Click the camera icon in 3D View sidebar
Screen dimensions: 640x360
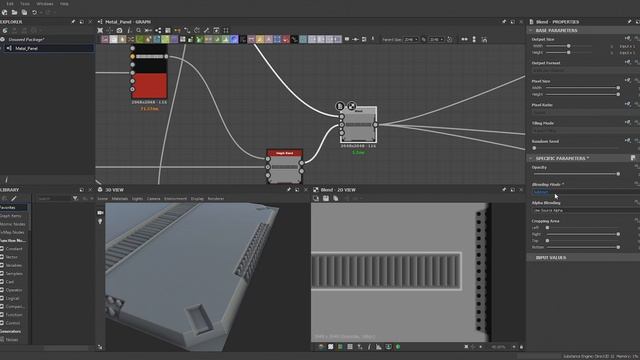coord(100,213)
